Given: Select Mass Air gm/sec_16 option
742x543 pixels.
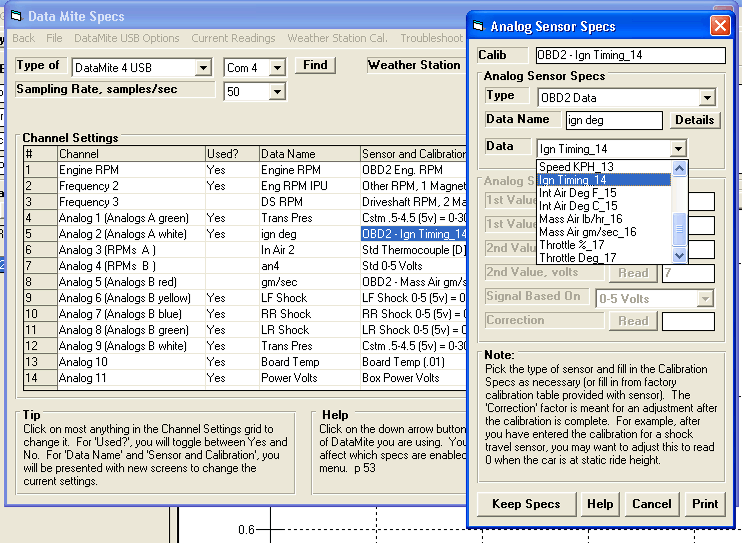Looking at the screenshot, I should click(x=604, y=232).
